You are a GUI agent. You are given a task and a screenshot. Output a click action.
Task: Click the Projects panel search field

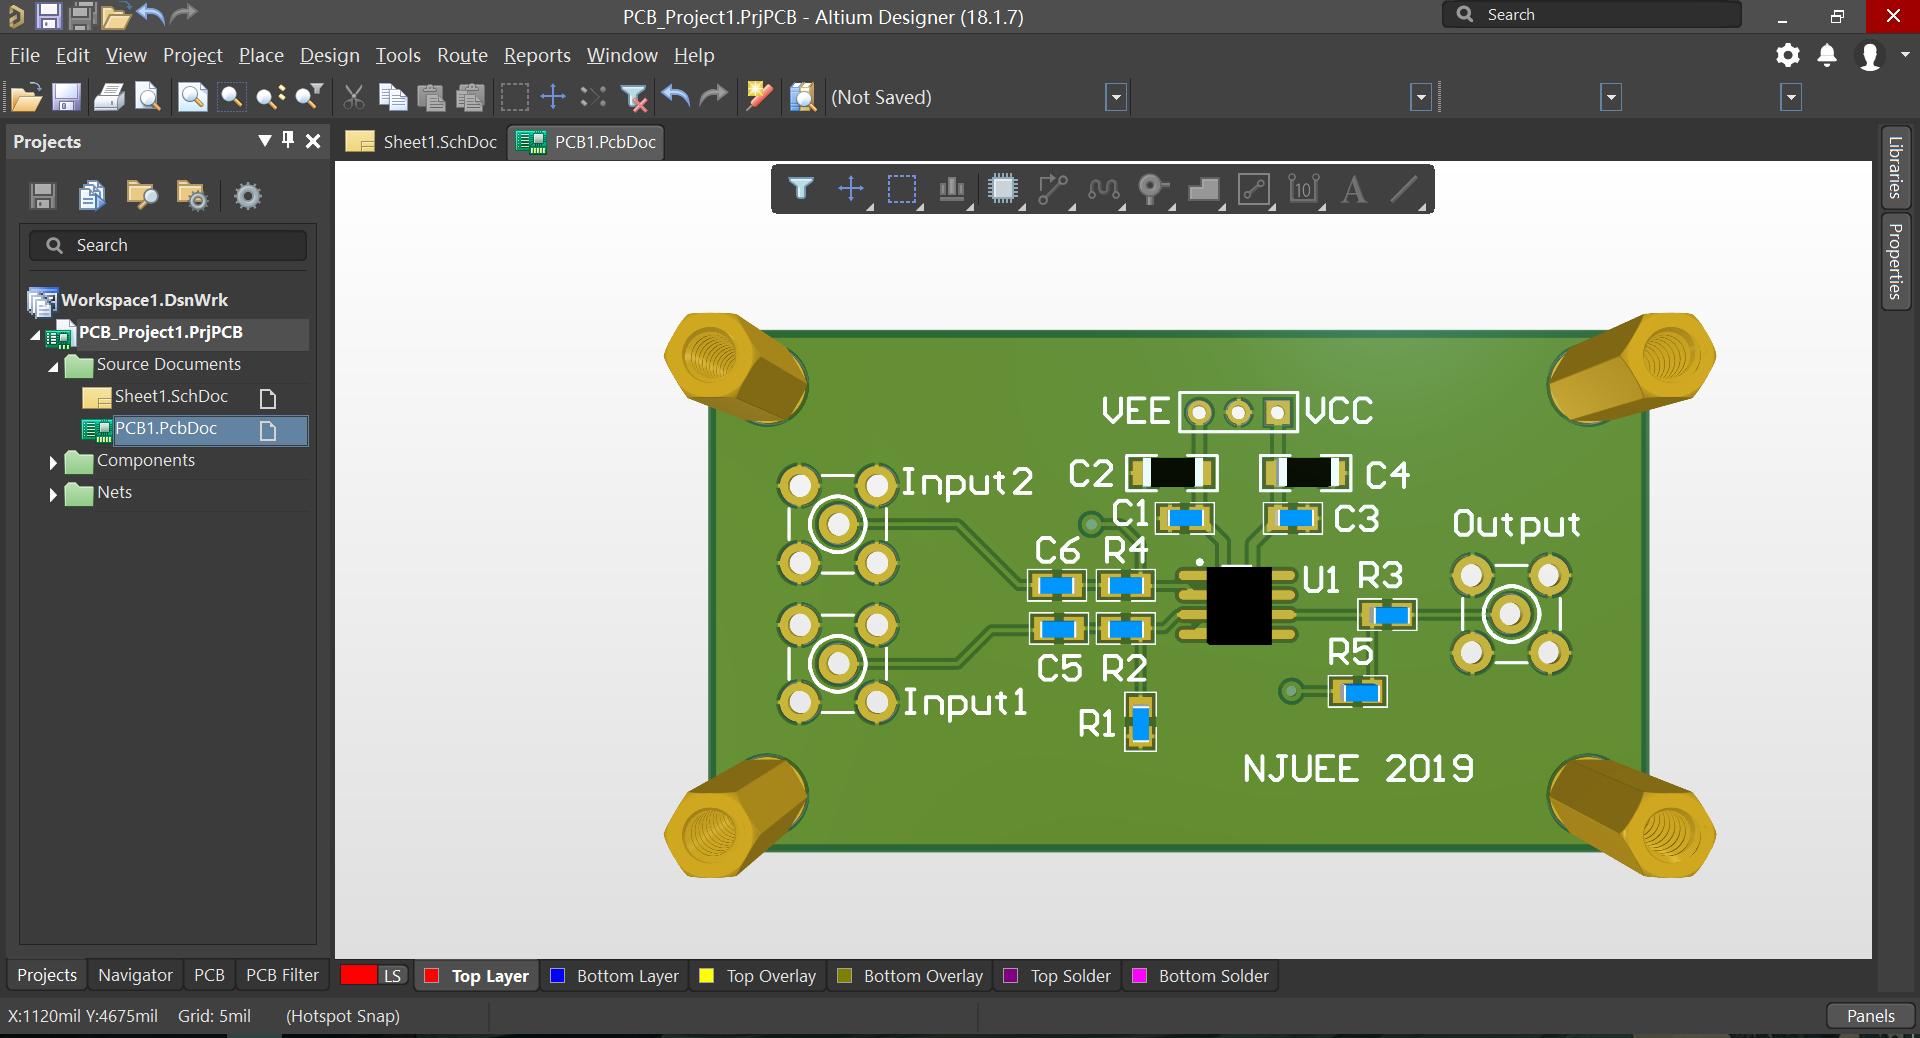pyautogui.click(x=168, y=245)
